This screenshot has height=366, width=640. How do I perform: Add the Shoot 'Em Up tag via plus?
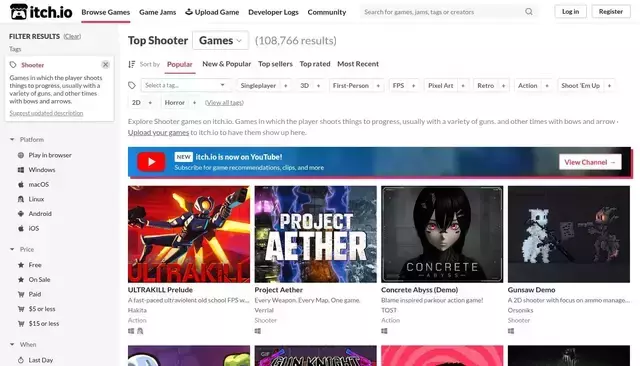[609, 85]
